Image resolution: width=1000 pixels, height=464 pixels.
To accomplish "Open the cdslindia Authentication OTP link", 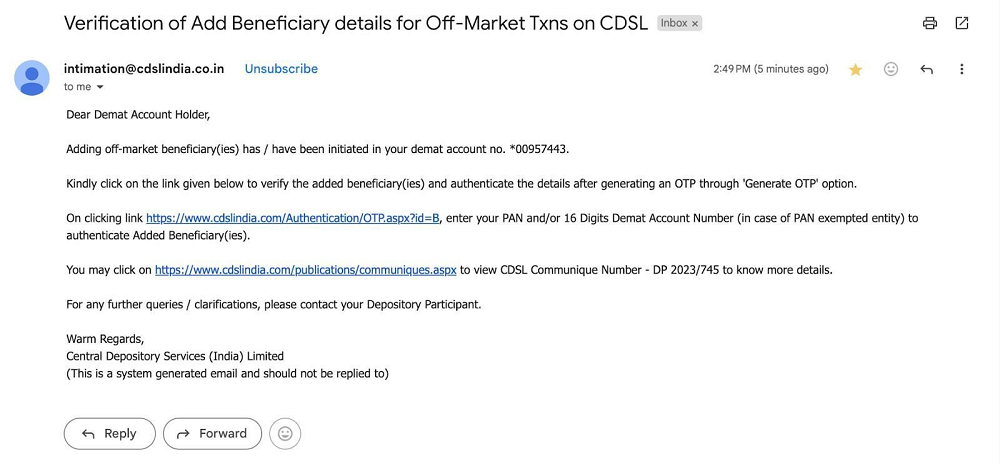I will [x=293, y=218].
